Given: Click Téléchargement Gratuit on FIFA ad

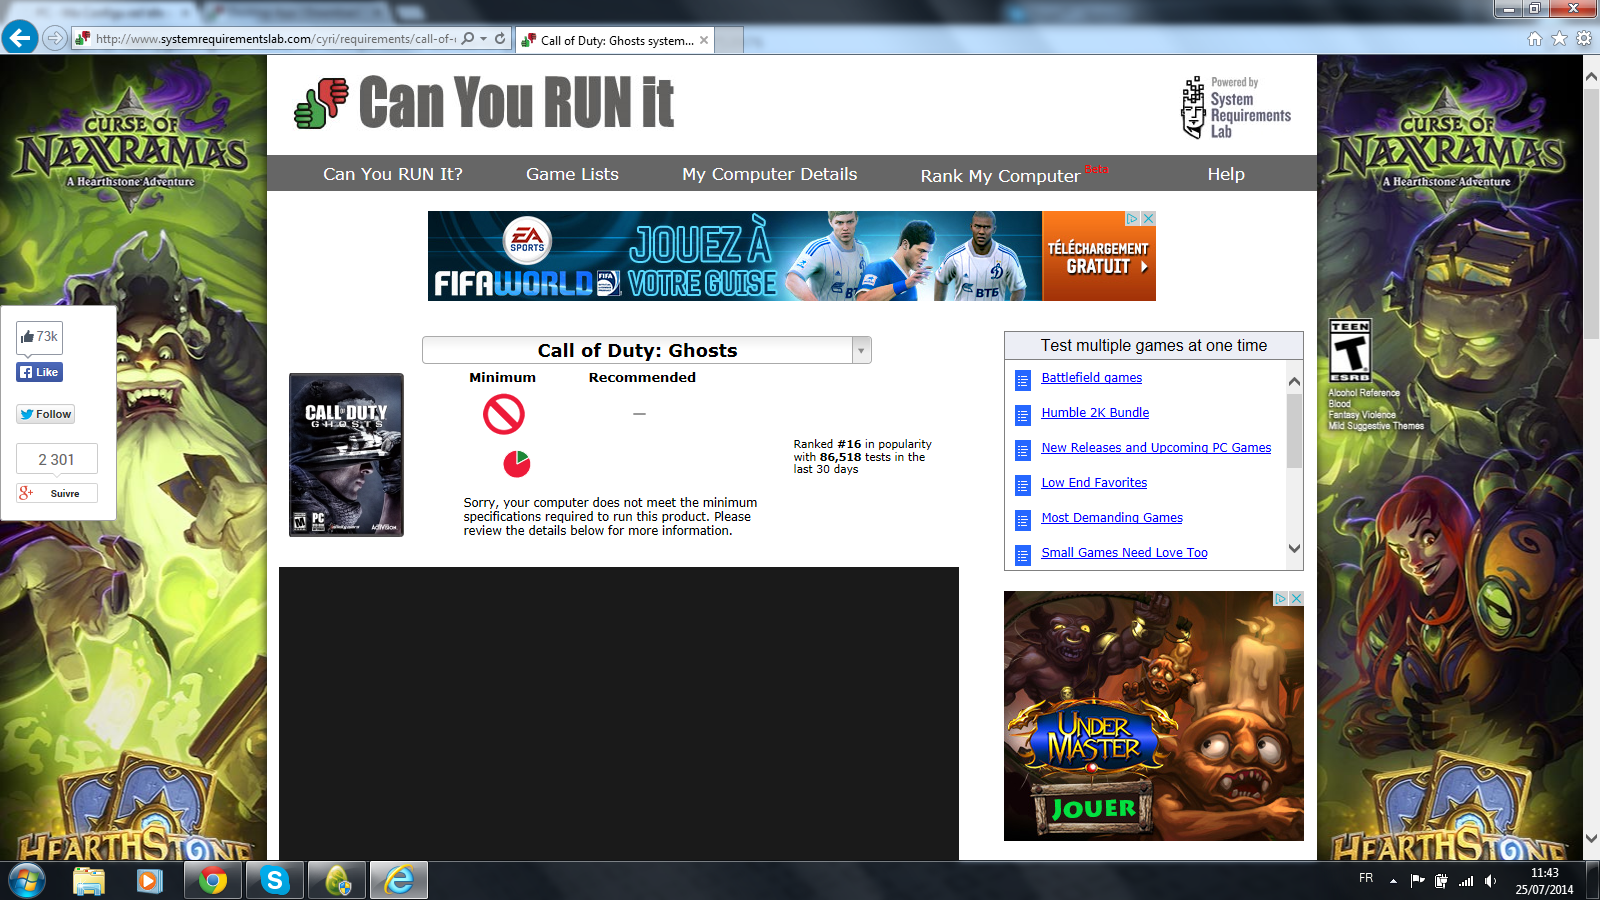Looking at the screenshot, I should coord(1098,257).
